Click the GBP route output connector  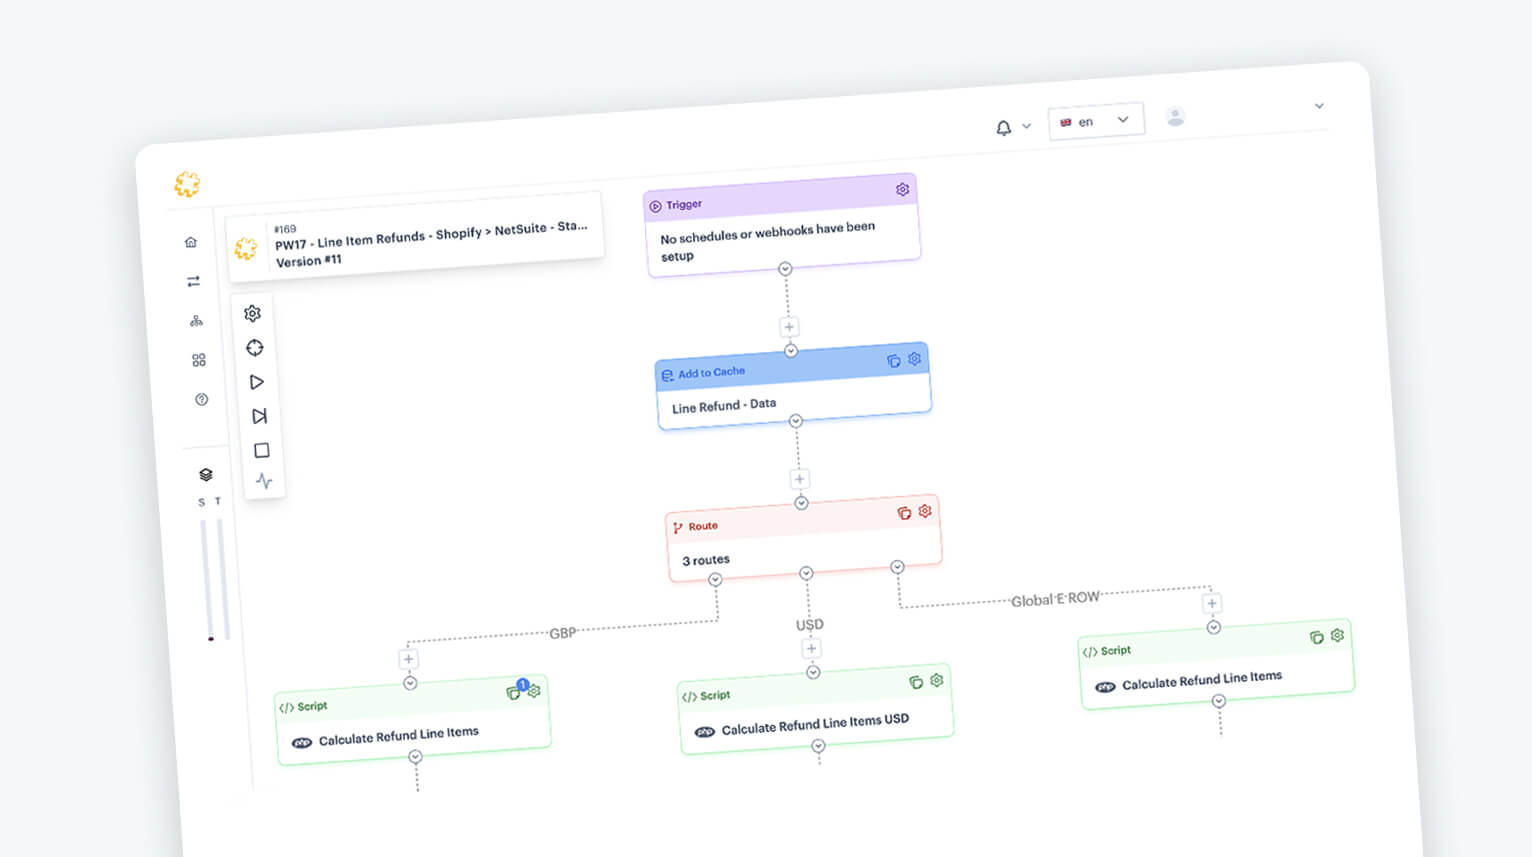[x=715, y=580]
